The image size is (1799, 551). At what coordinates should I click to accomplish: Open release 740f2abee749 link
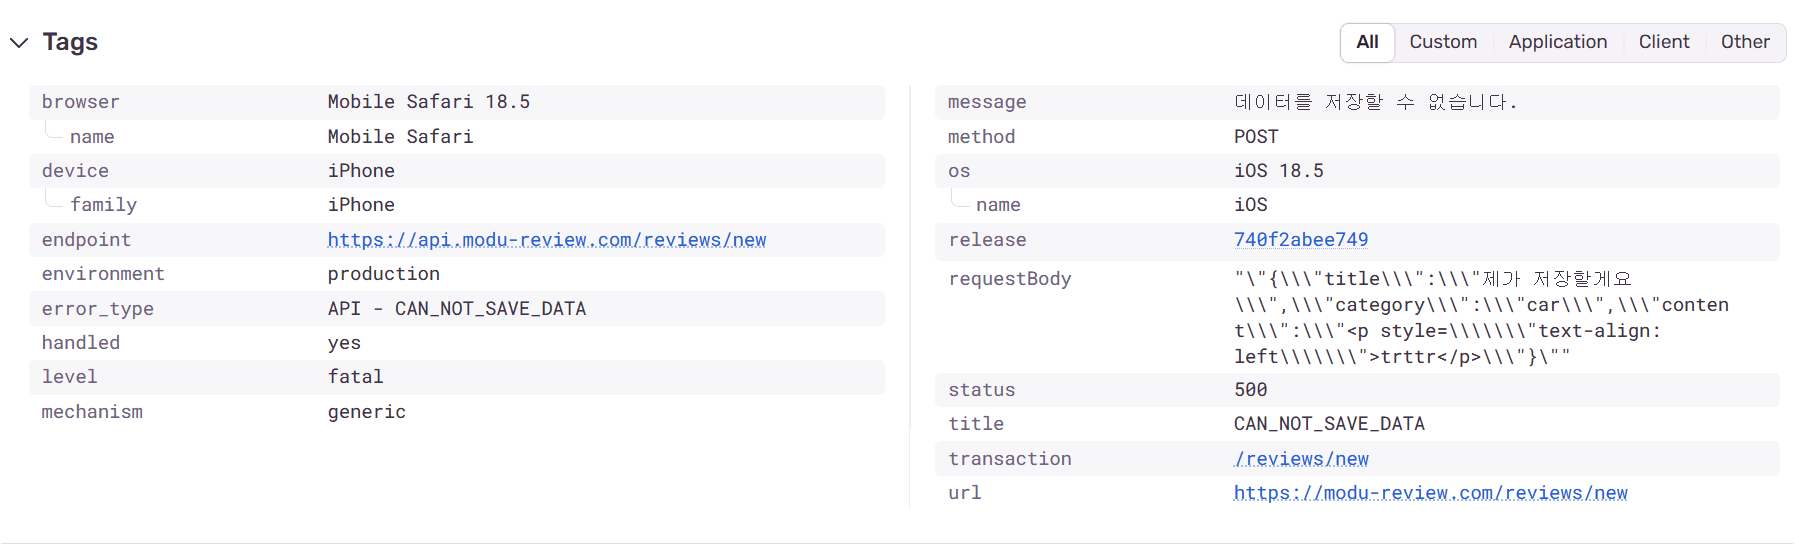(x=1300, y=240)
